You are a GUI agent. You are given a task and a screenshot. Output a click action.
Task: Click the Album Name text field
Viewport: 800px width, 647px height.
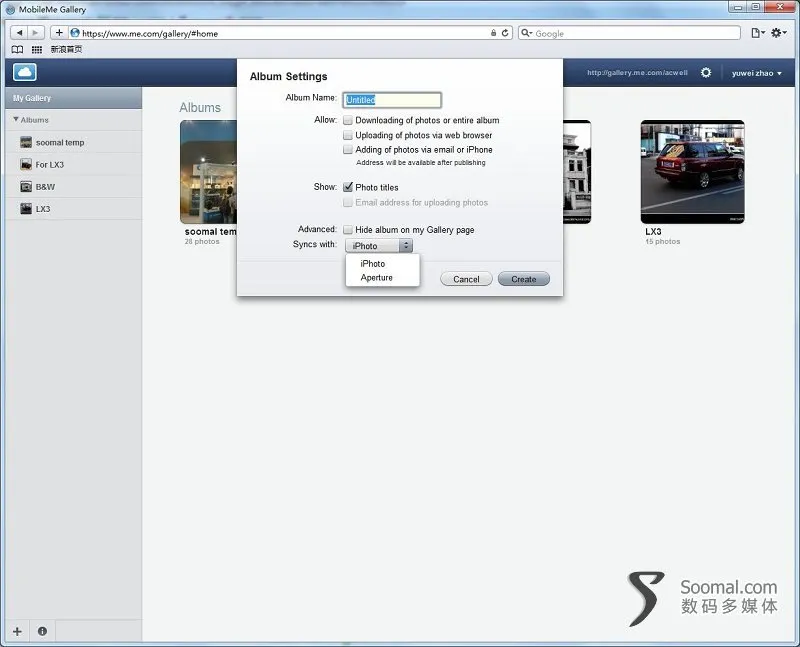tap(392, 100)
